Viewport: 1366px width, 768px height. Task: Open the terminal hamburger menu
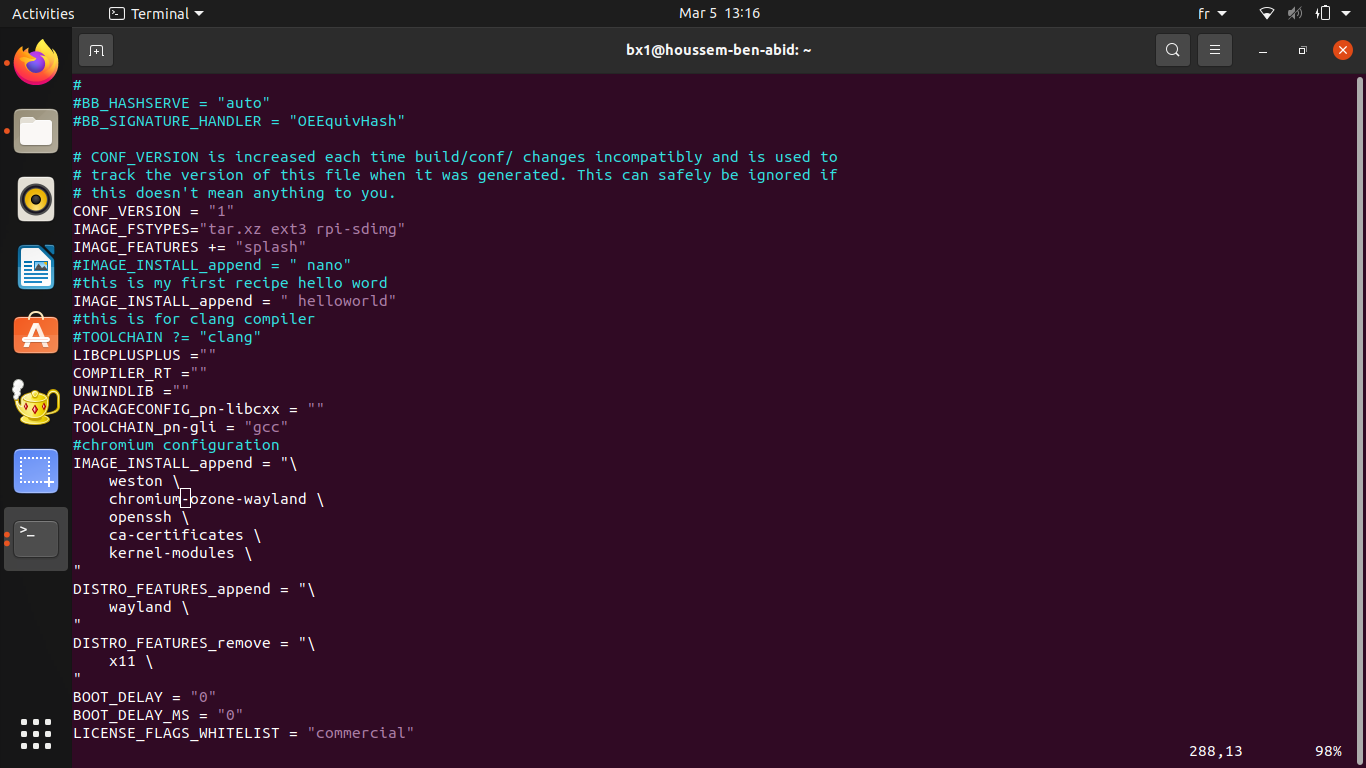pyautogui.click(x=1214, y=50)
